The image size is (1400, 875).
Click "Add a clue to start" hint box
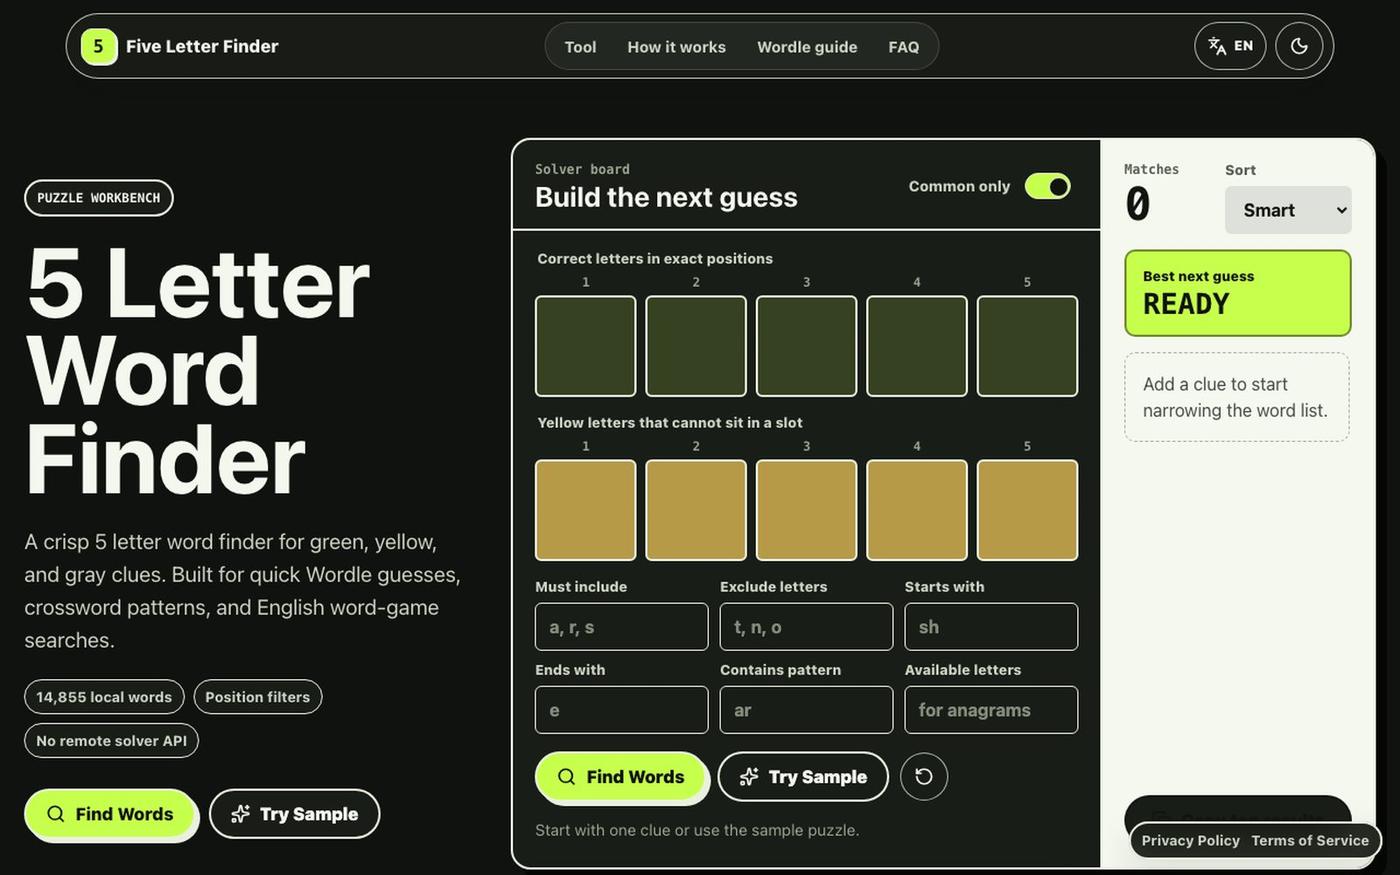click(x=1237, y=397)
